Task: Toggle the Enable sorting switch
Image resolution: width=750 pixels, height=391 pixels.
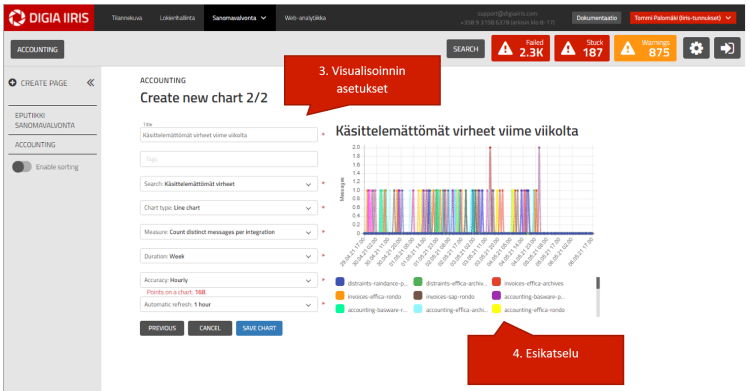Action: [22, 167]
